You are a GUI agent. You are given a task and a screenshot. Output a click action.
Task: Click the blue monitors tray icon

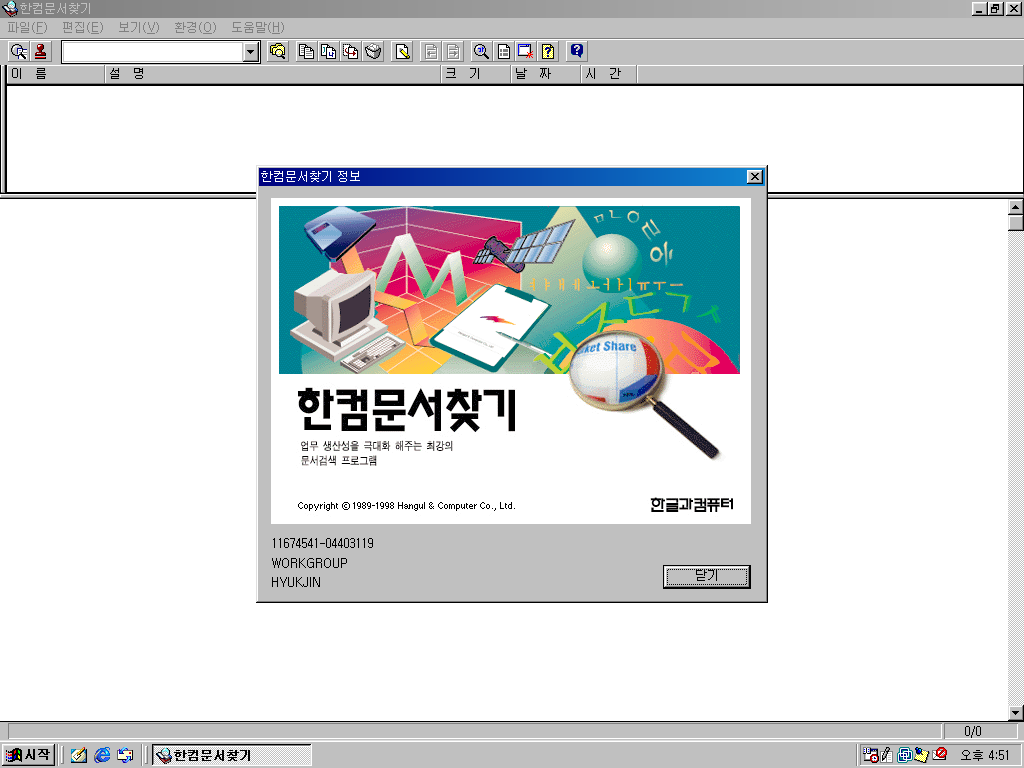point(904,755)
